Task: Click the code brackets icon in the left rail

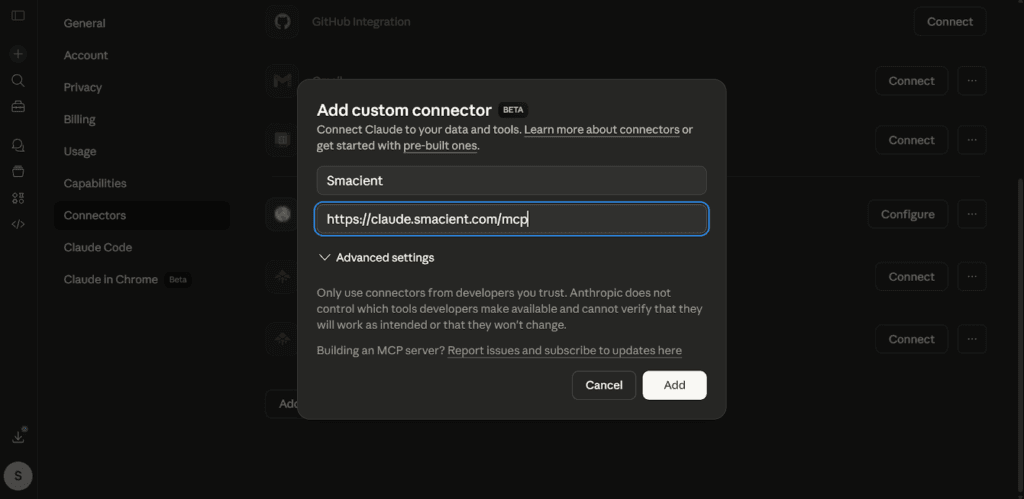Action: 18,224
